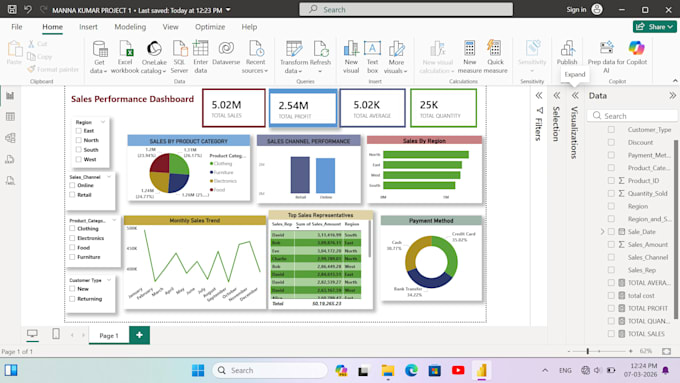Check the East region slicer box
The image size is (680, 383).
[x=78, y=131]
